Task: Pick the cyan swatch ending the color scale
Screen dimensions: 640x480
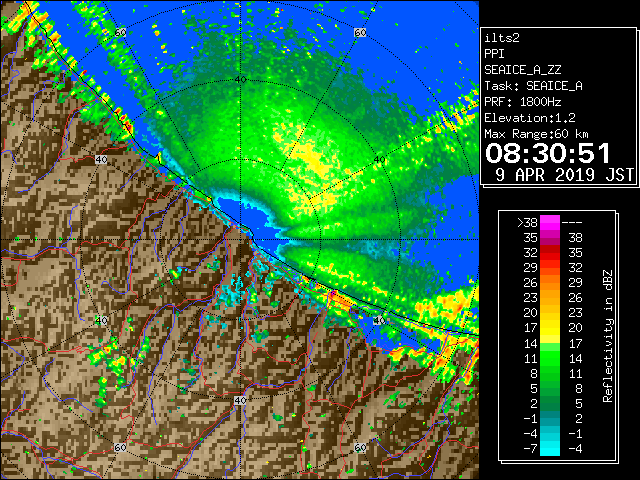Action: [x=550, y=449]
